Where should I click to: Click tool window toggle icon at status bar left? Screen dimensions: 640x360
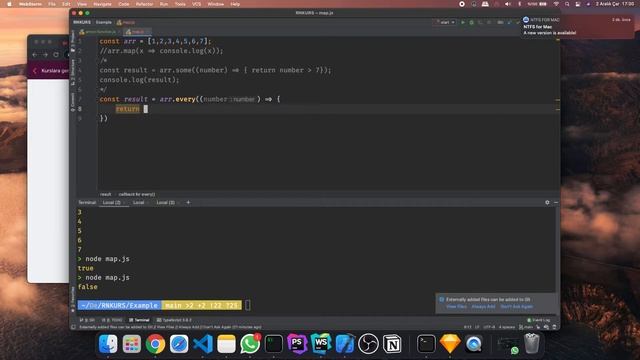pos(73,327)
